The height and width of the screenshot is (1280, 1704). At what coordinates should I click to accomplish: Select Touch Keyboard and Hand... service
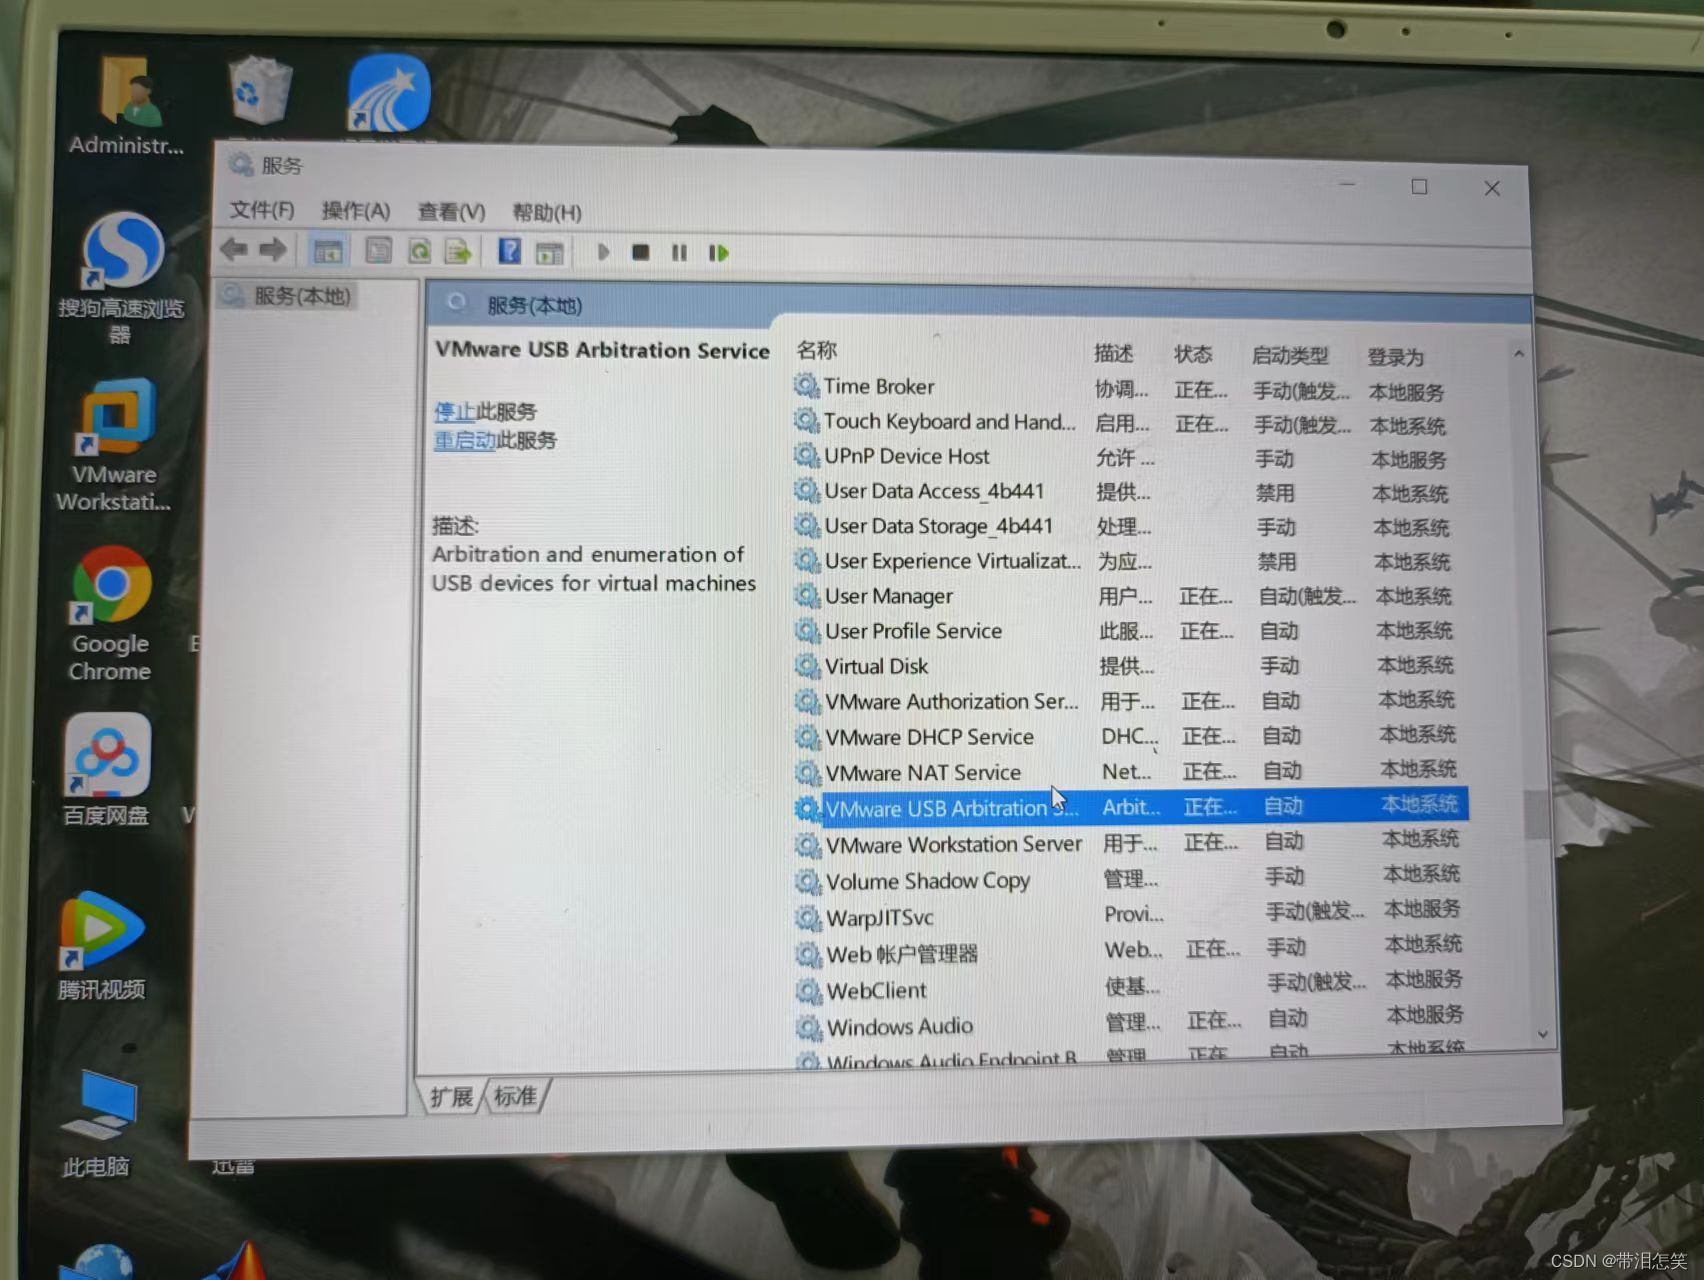(1121, 422)
